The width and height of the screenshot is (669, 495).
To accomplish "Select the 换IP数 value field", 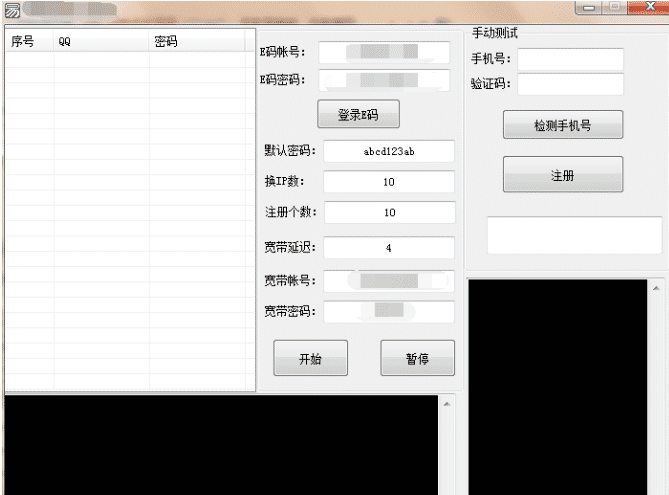I will 389,182.
